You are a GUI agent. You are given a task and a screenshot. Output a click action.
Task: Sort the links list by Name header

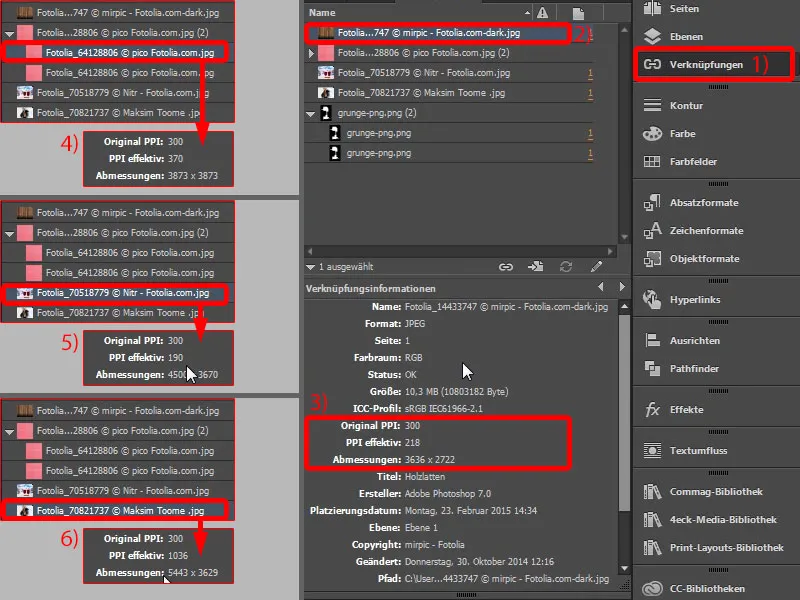[x=322, y=13]
